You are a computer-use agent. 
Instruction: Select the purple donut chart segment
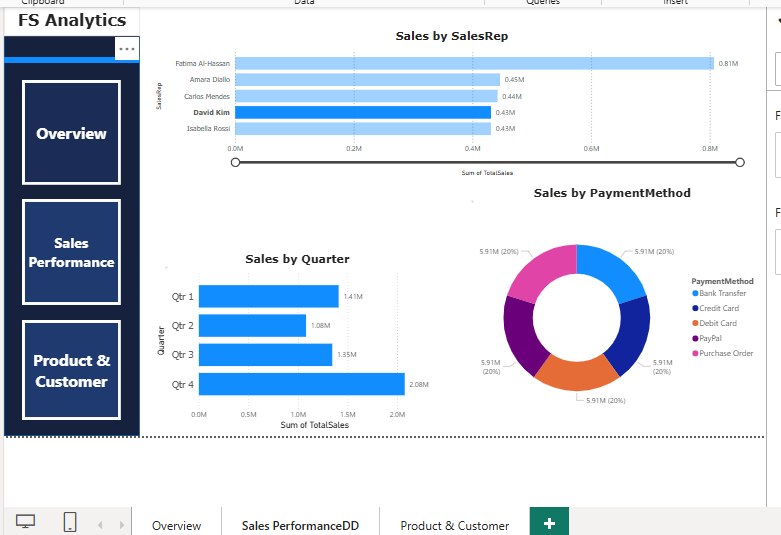point(519,334)
